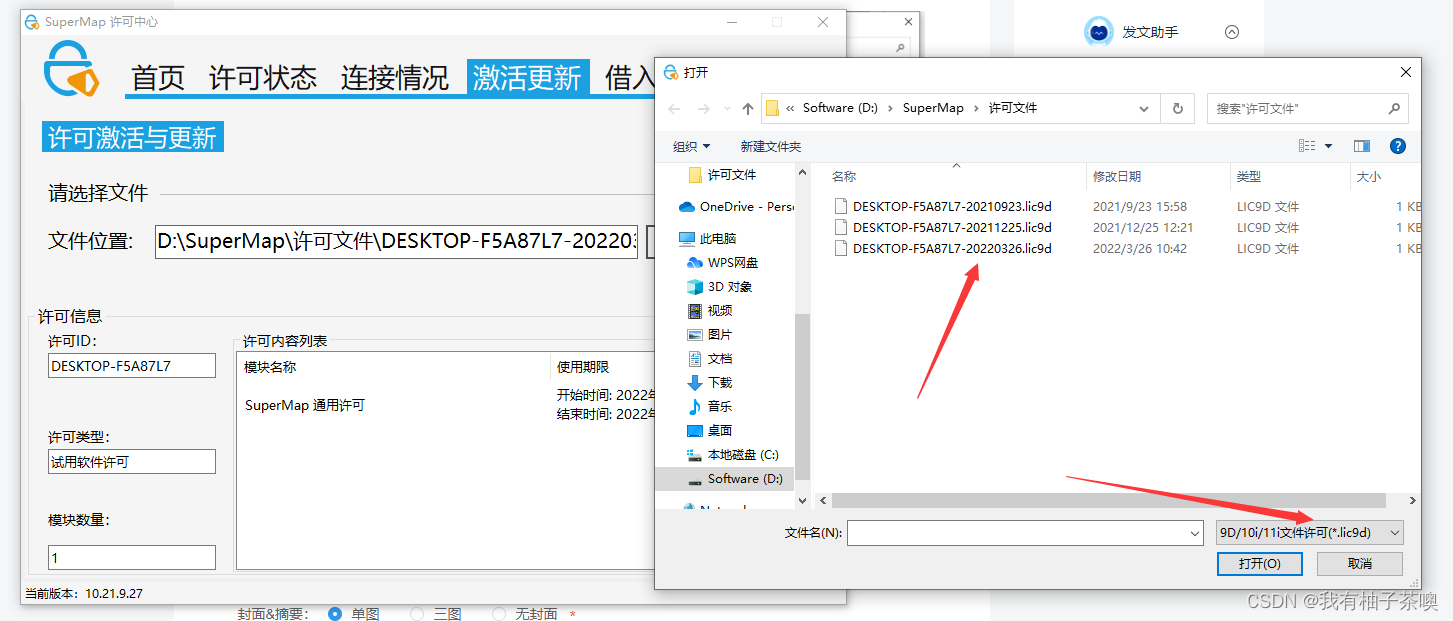Expand the address bar history dropdown
Image resolution: width=1453 pixels, height=621 pixels.
point(1144,108)
